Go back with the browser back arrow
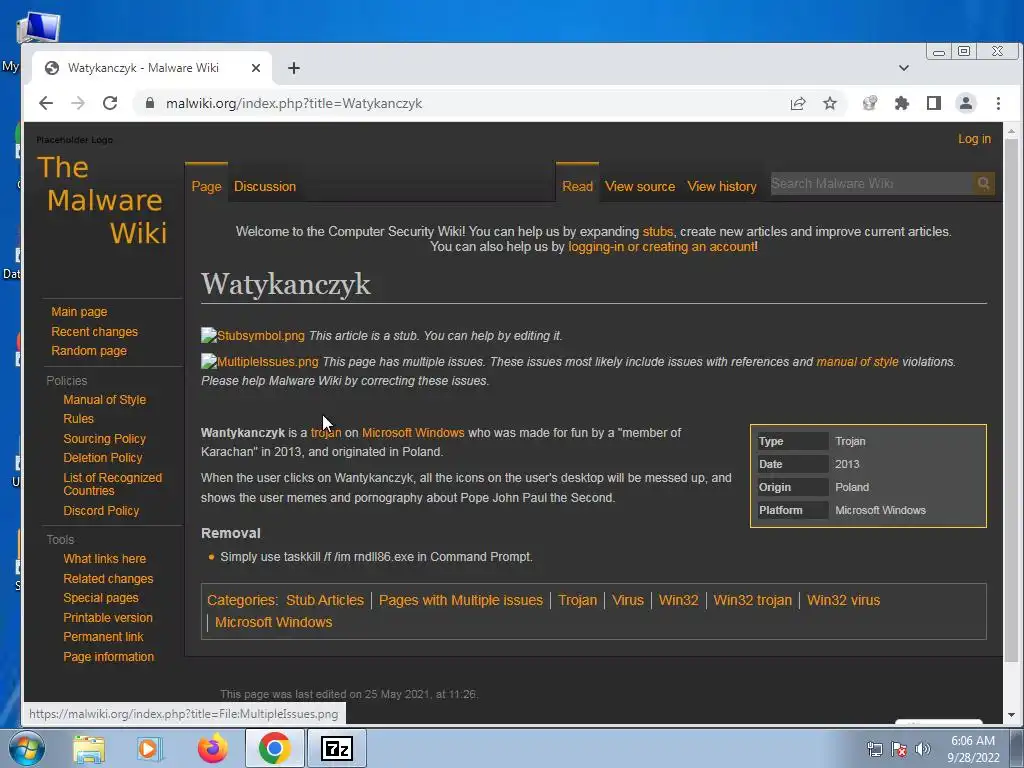The height and width of the screenshot is (768, 1024). pyautogui.click(x=46, y=103)
